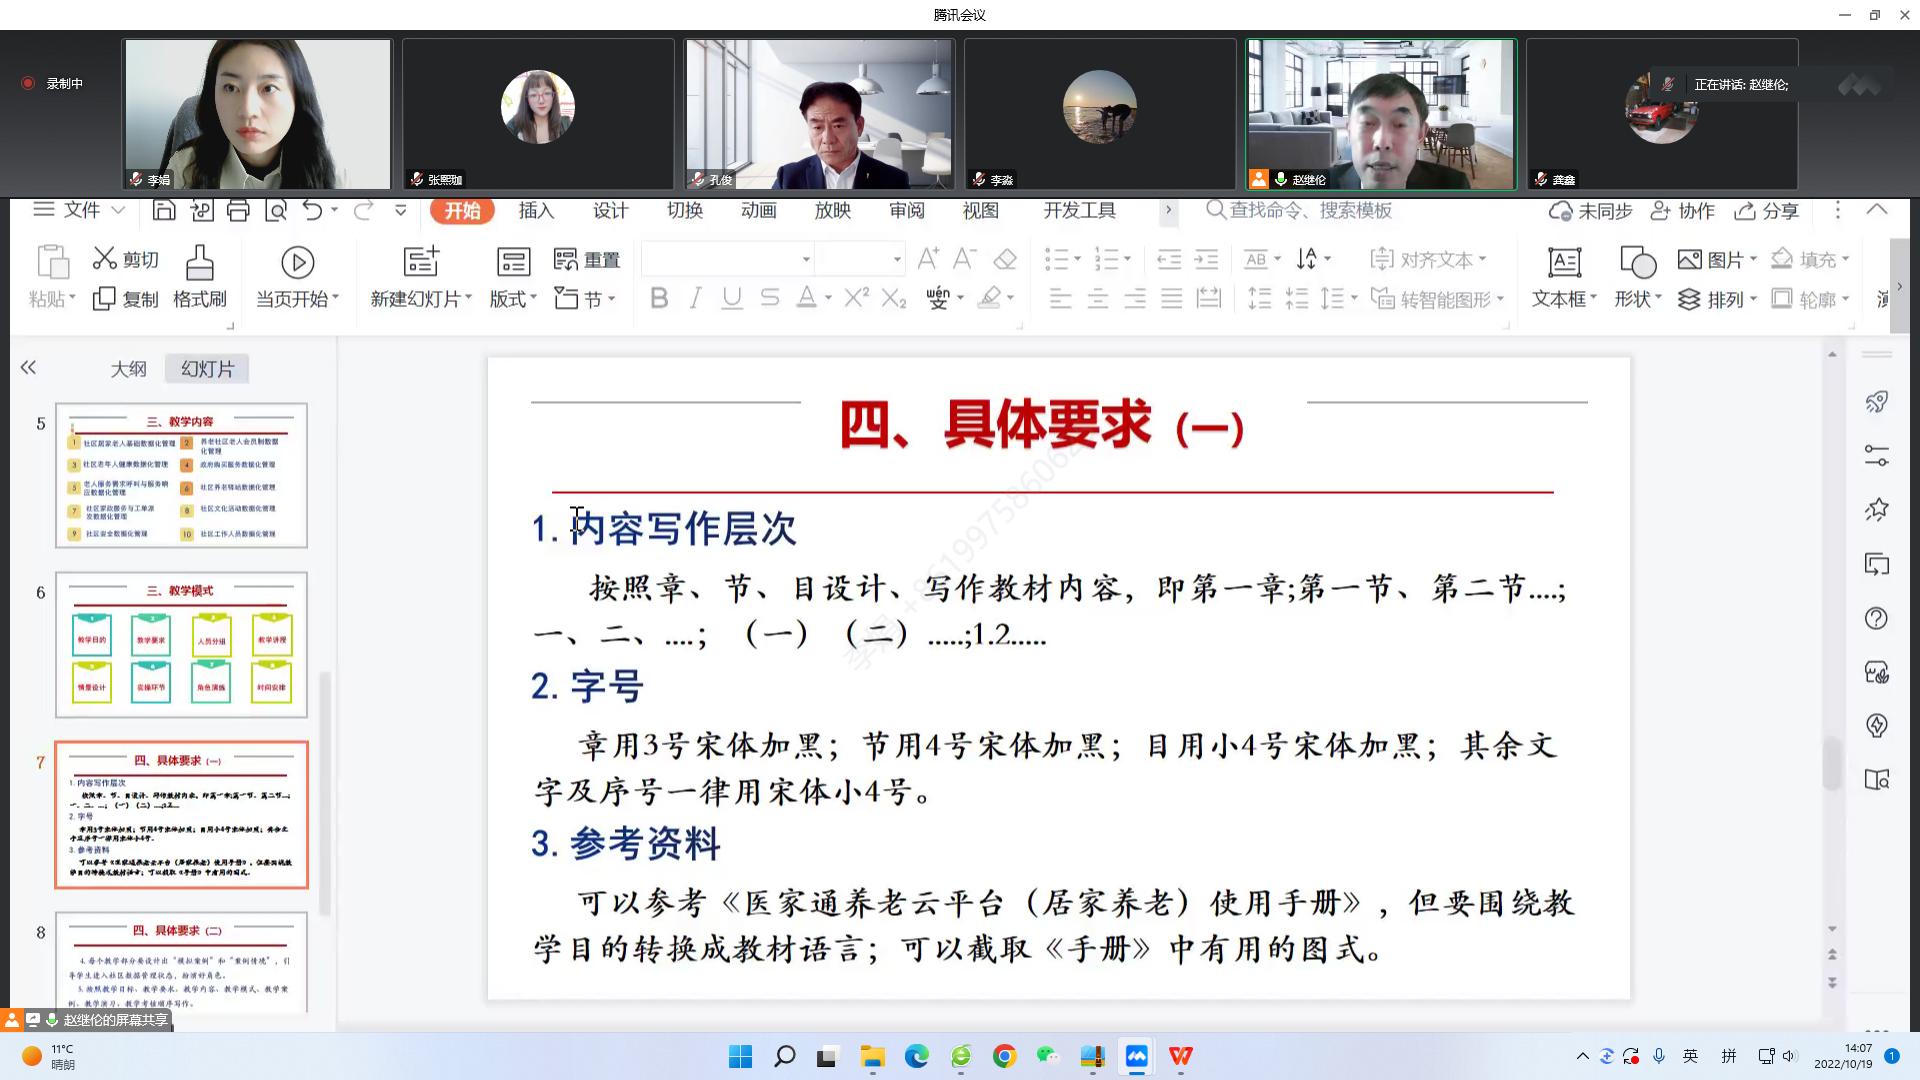Toggle underline formatting U
The height and width of the screenshot is (1080, 1920).
point(732,298)
